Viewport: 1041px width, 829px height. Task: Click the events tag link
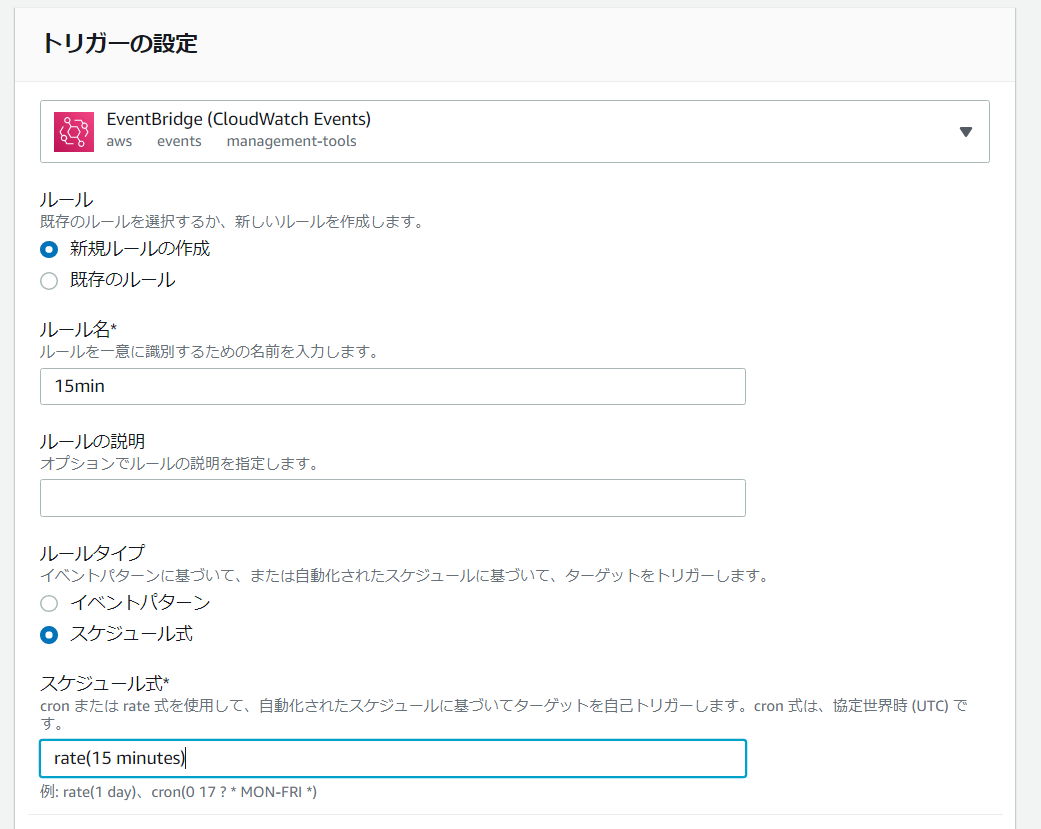(179, 141)
